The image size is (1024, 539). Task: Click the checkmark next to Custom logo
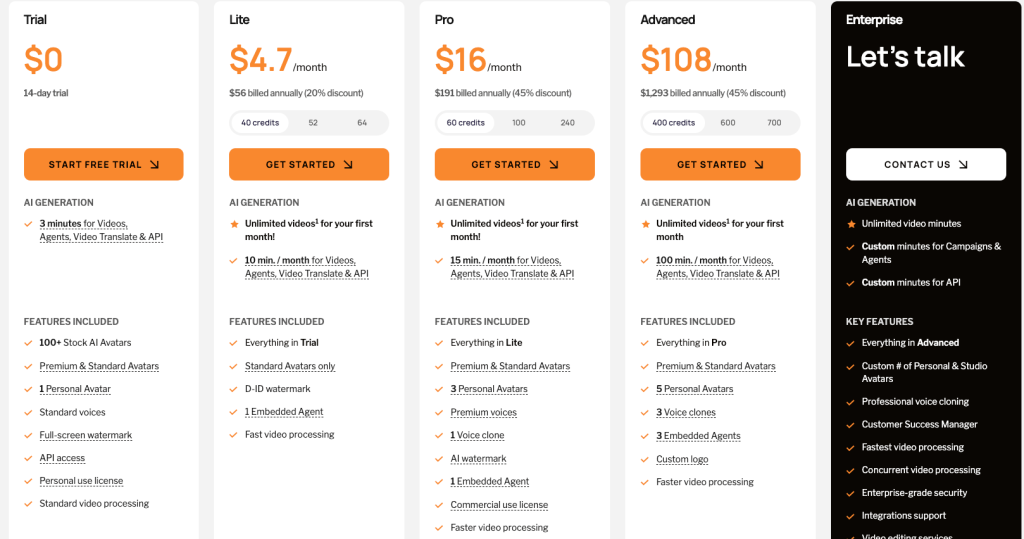[645, 459]
